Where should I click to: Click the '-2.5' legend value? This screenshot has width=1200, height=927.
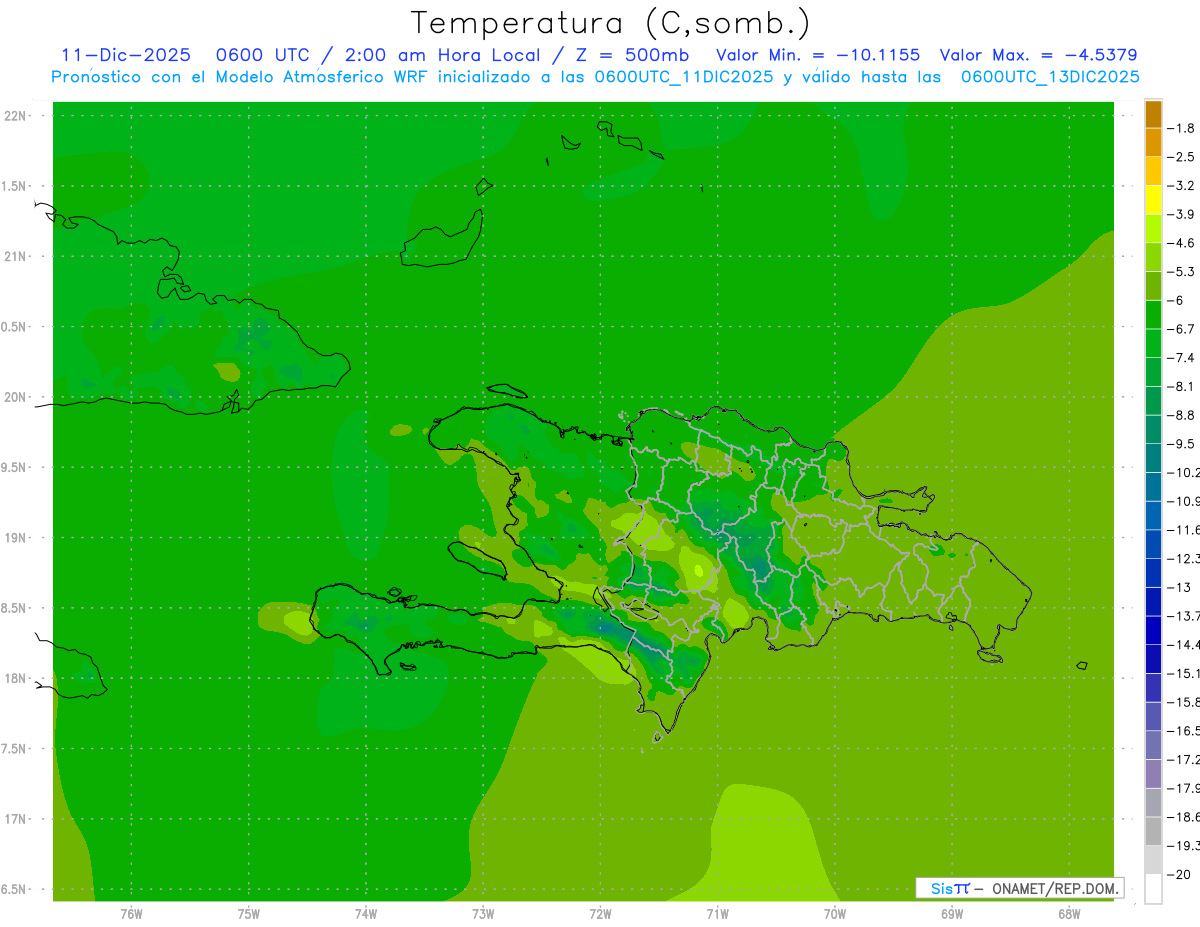pos(1182,157)
